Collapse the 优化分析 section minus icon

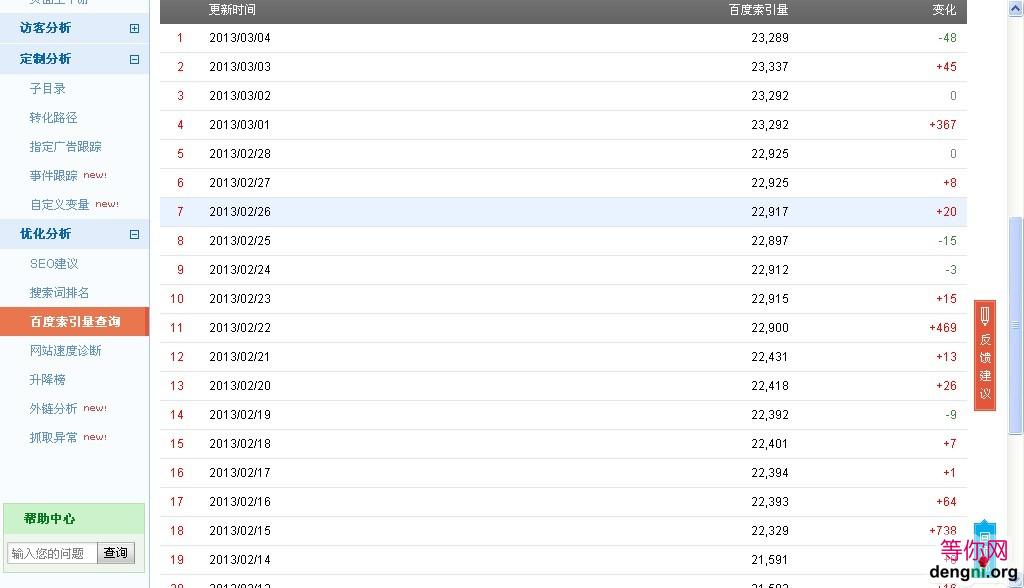pyautogui.click(x=134, y=235)
